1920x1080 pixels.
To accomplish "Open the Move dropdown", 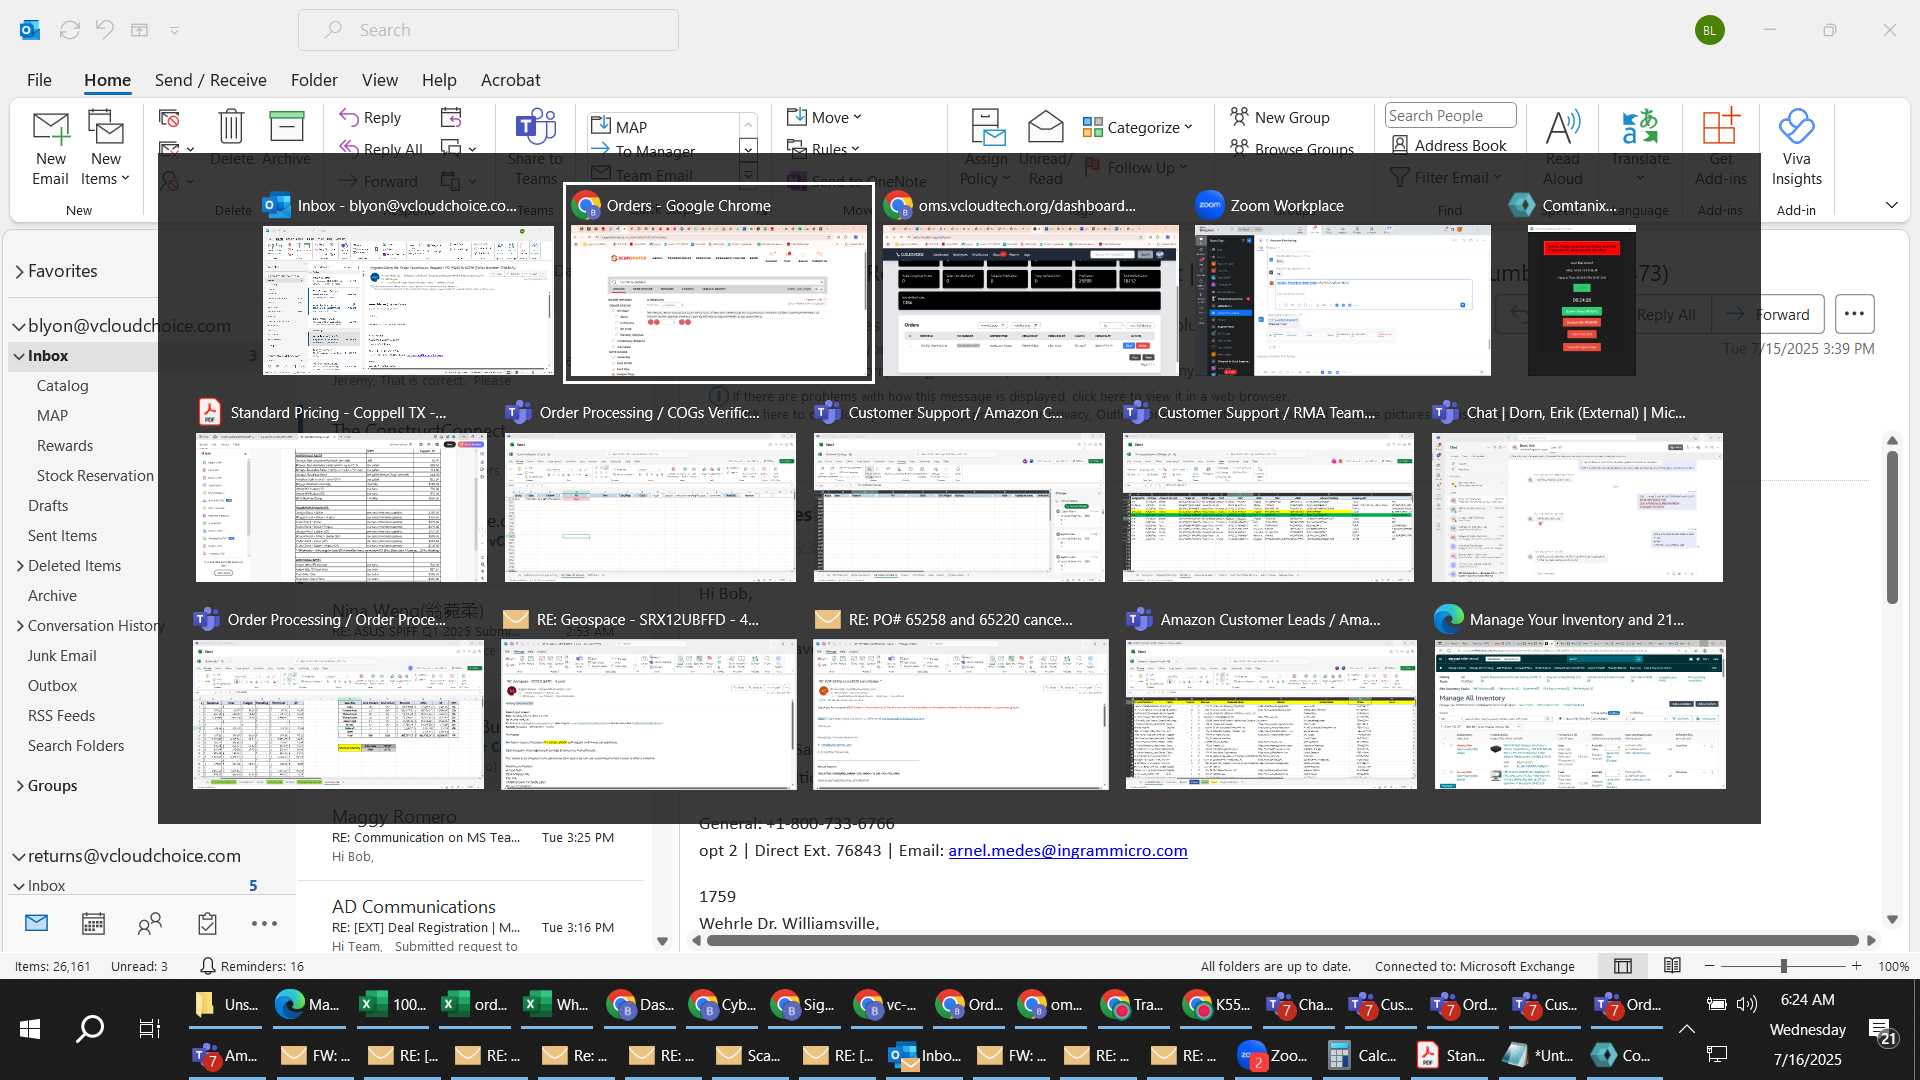I will pos(824,117).
